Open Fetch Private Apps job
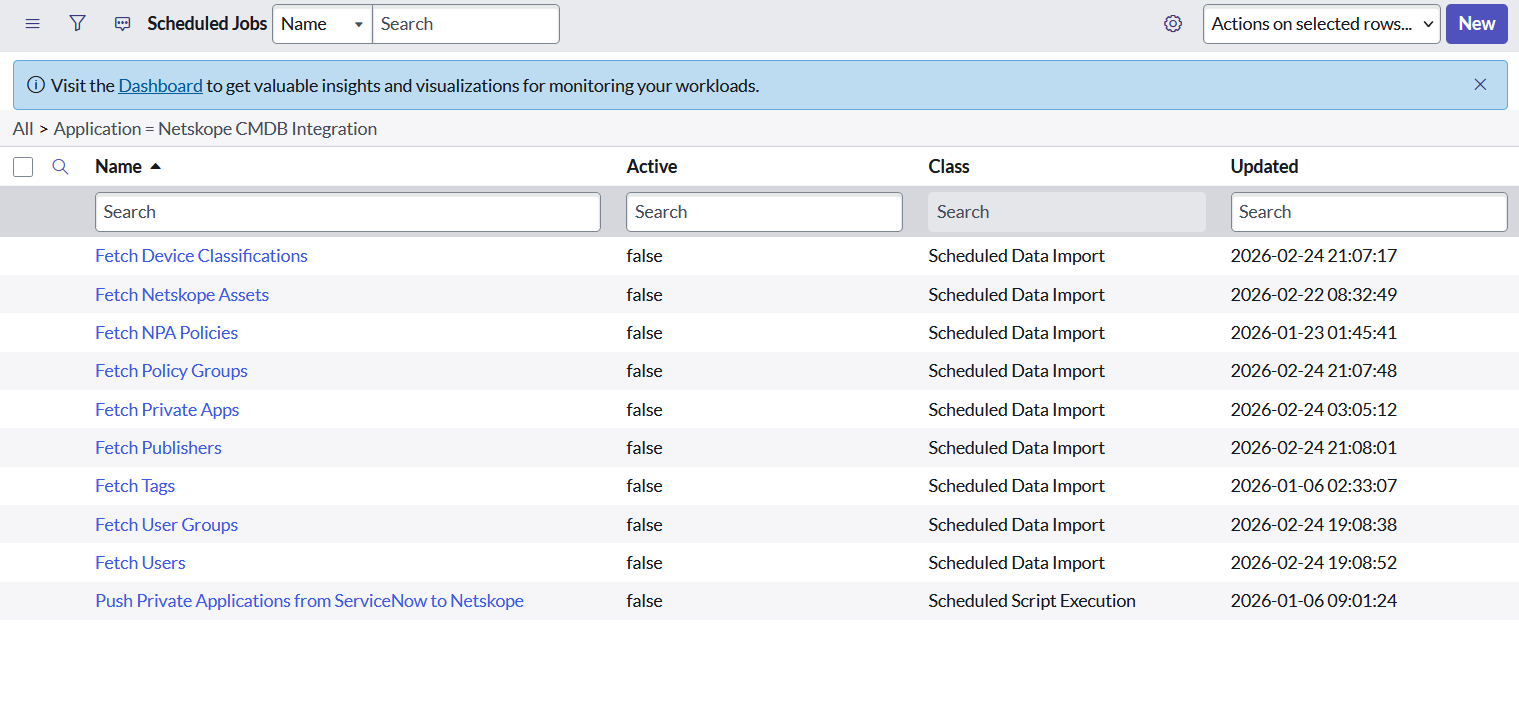This screenshot has width=1519, height=714. tap(167, 410)
